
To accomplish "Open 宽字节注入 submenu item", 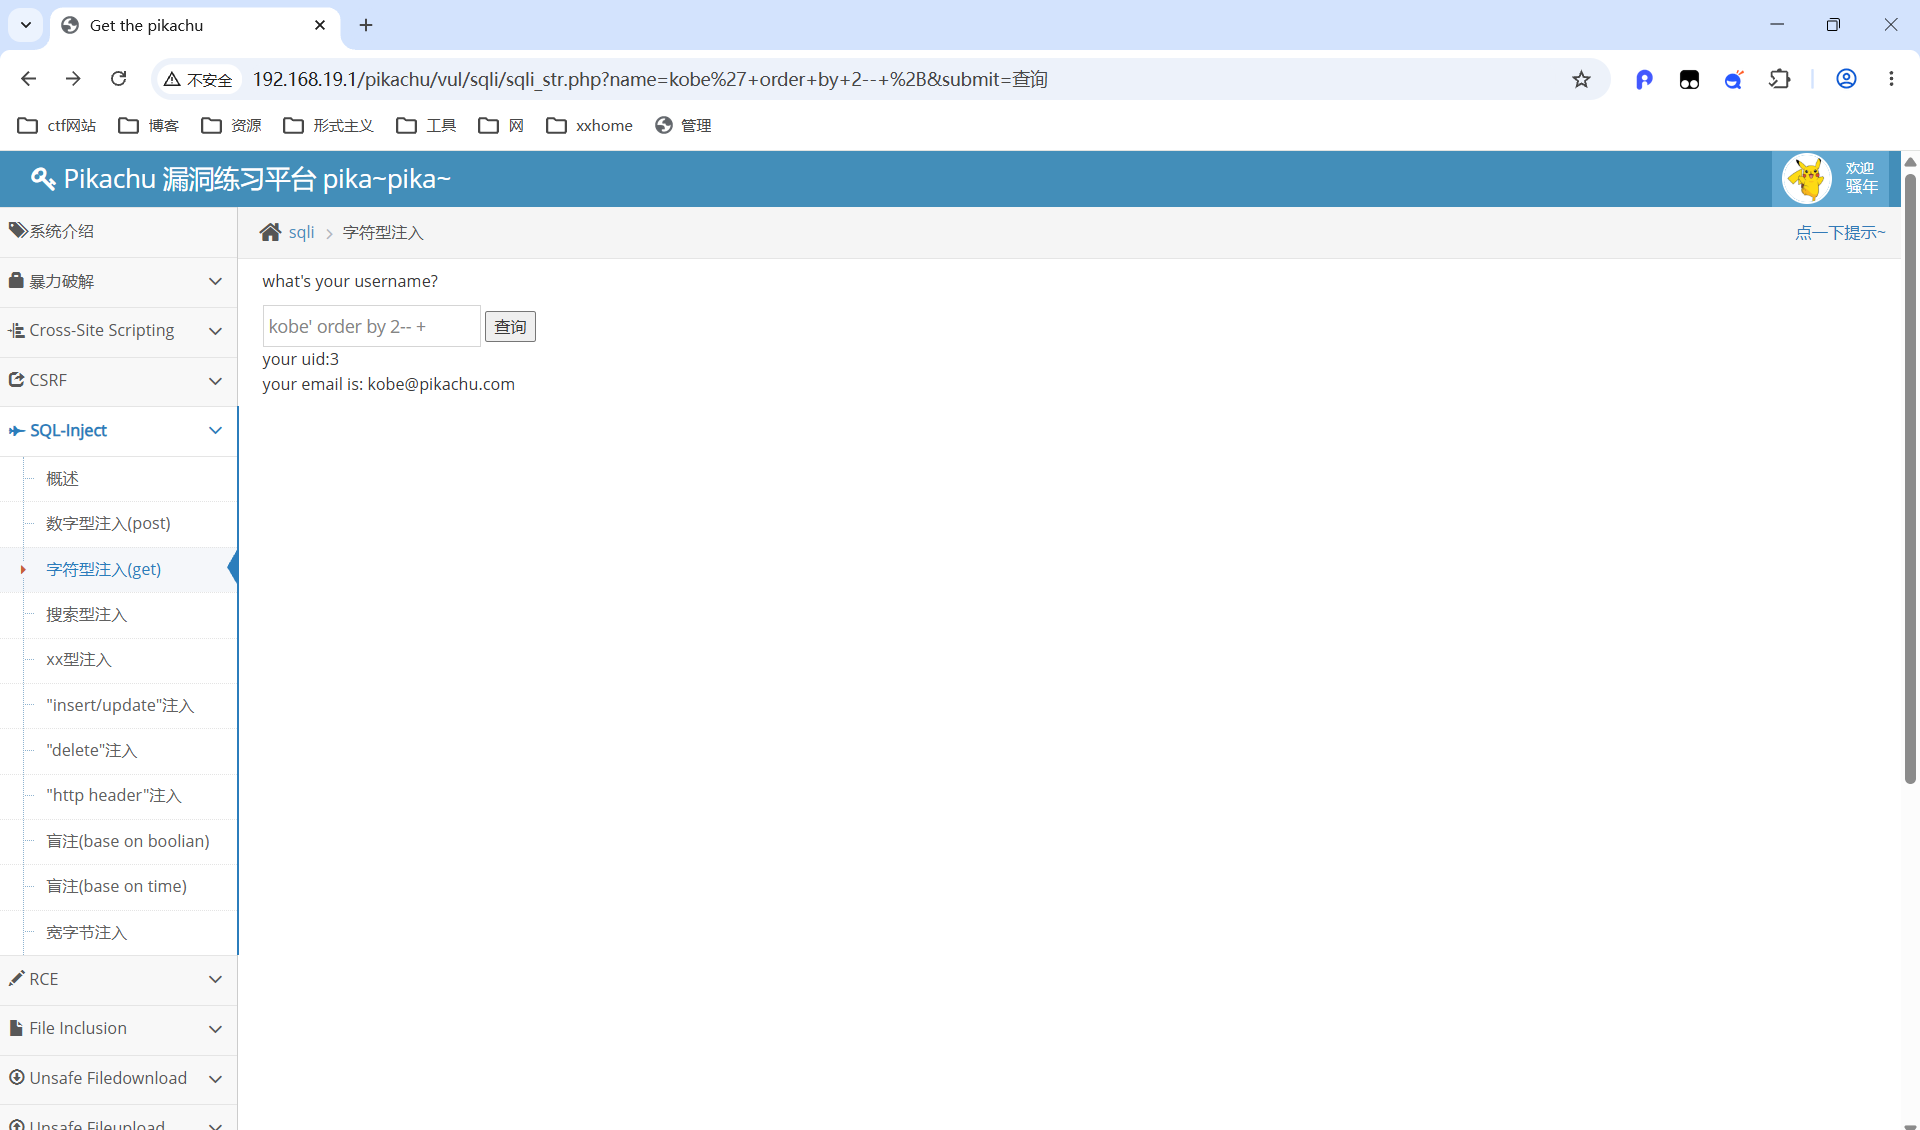I will pyautogui.click(x=86, y=932).
